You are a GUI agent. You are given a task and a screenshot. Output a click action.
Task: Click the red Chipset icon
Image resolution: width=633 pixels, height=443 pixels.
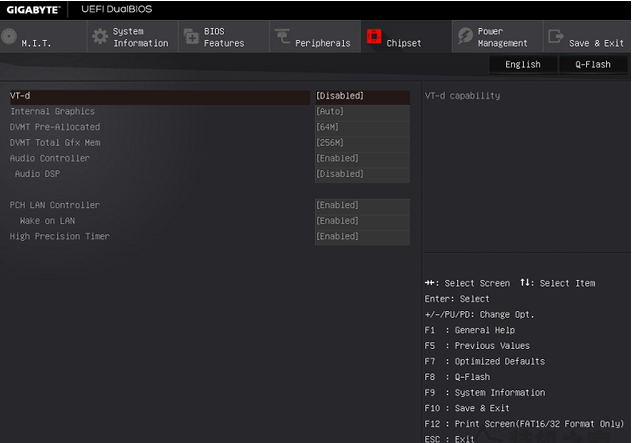pyautogui.click(x=374, y=36)
